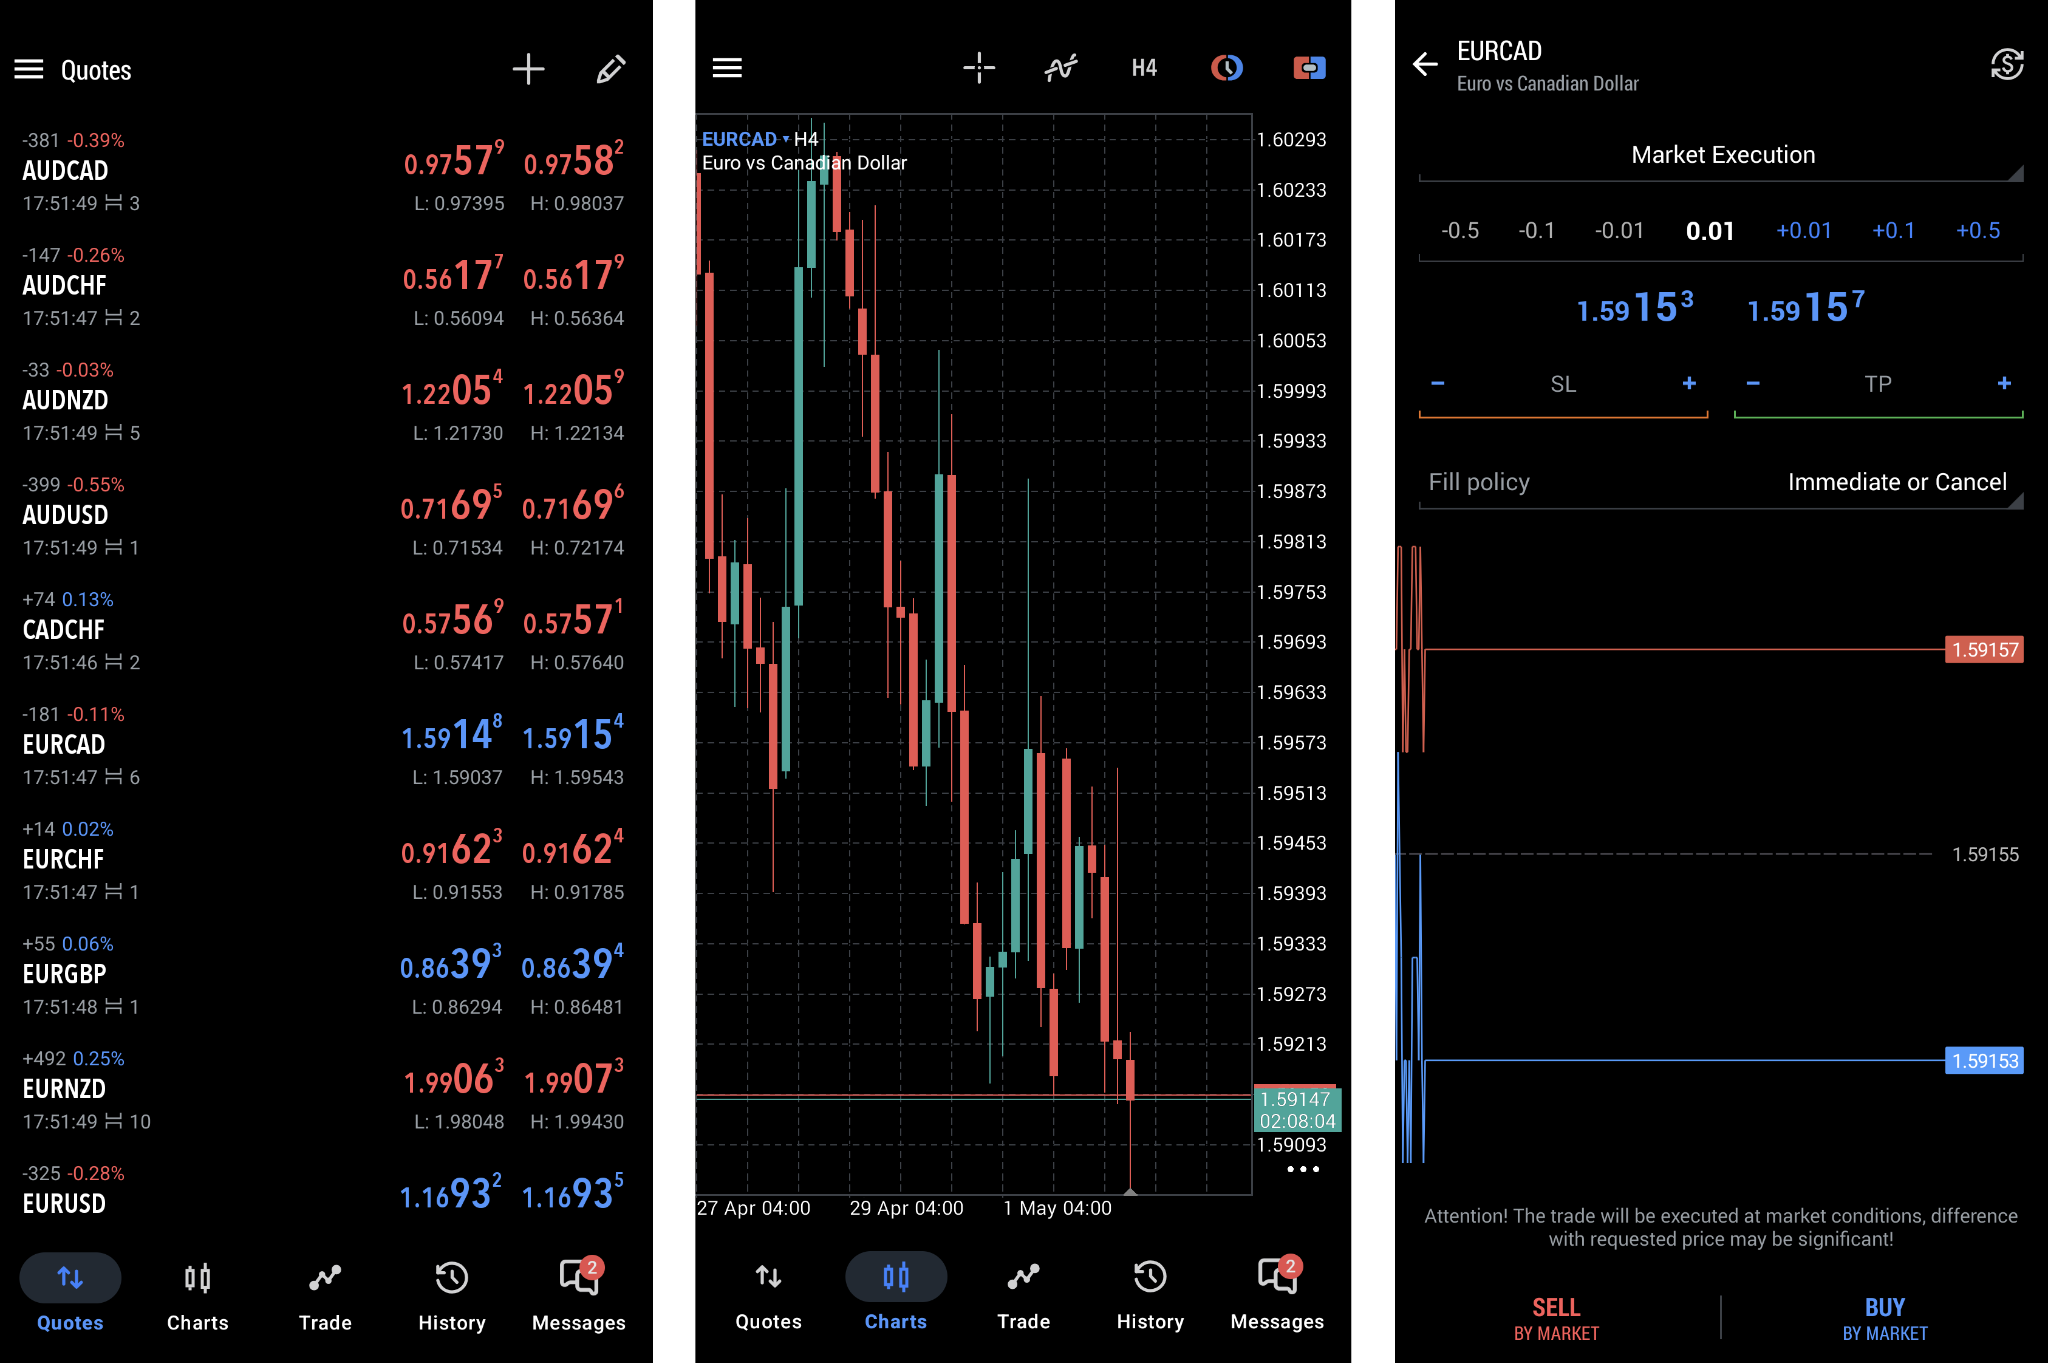Activate the crosshair tool on chart
The width and height of the screenshot is (2048, 1363).
click(979, 68)
